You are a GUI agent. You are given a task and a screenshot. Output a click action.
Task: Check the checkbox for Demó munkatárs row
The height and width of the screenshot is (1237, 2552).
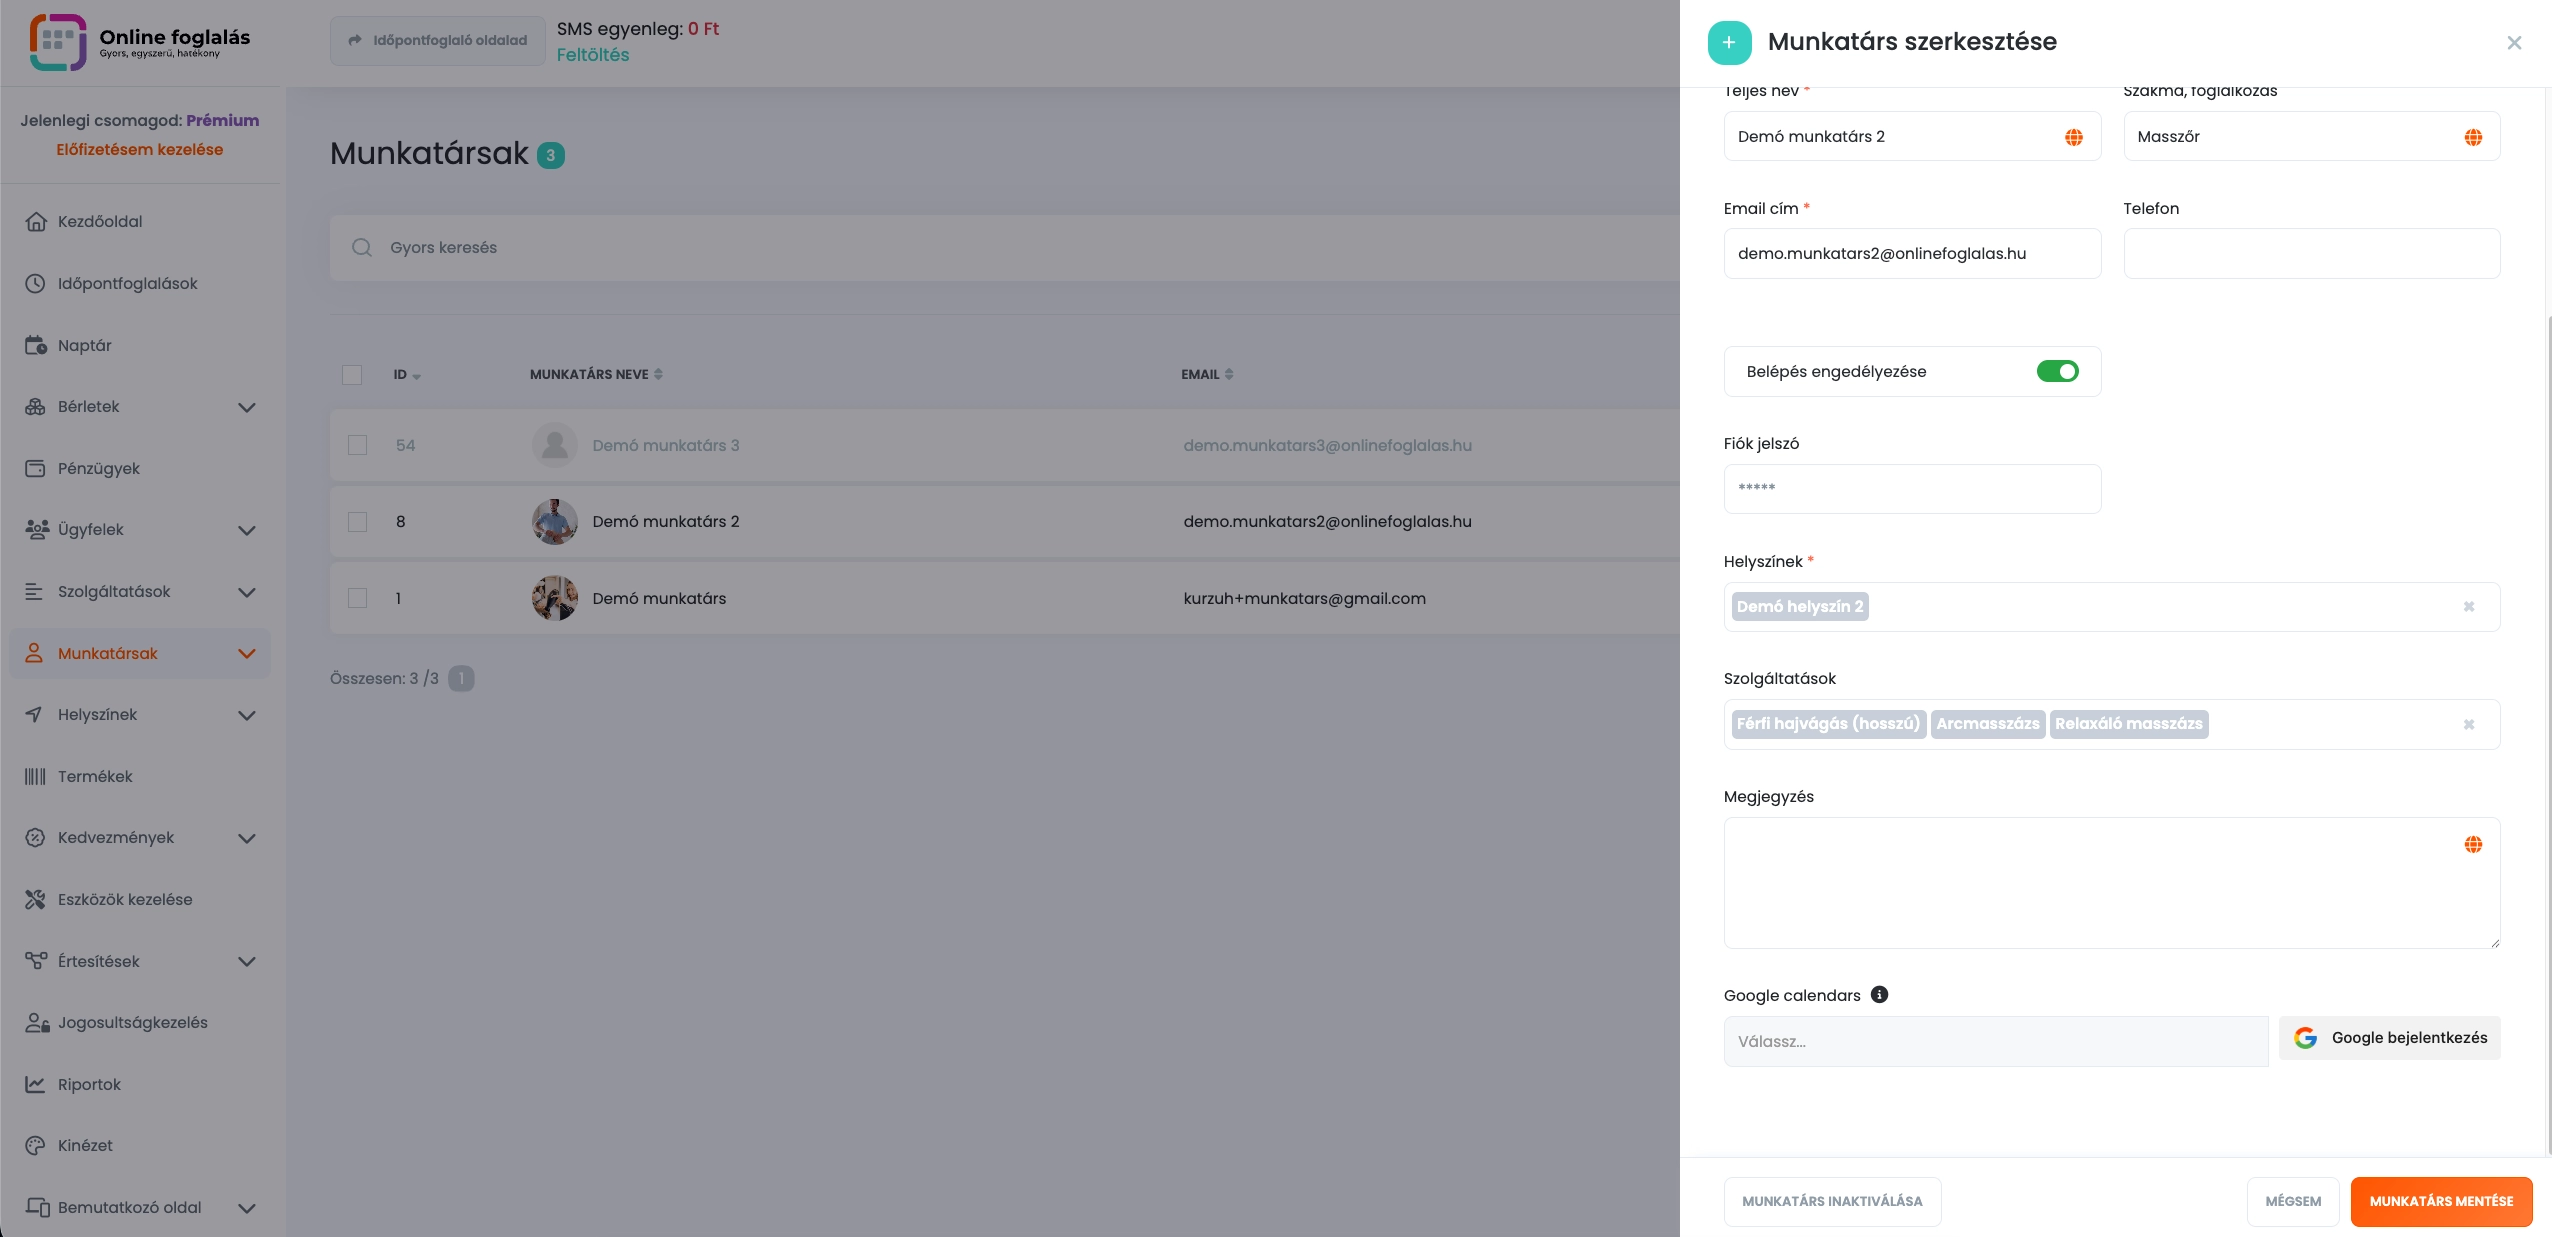coord(357,598)
